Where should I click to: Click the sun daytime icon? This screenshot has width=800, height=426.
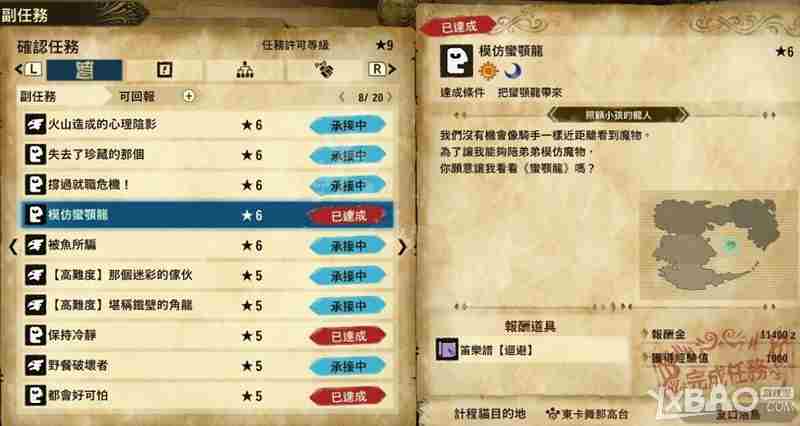[x=488, y=71]
